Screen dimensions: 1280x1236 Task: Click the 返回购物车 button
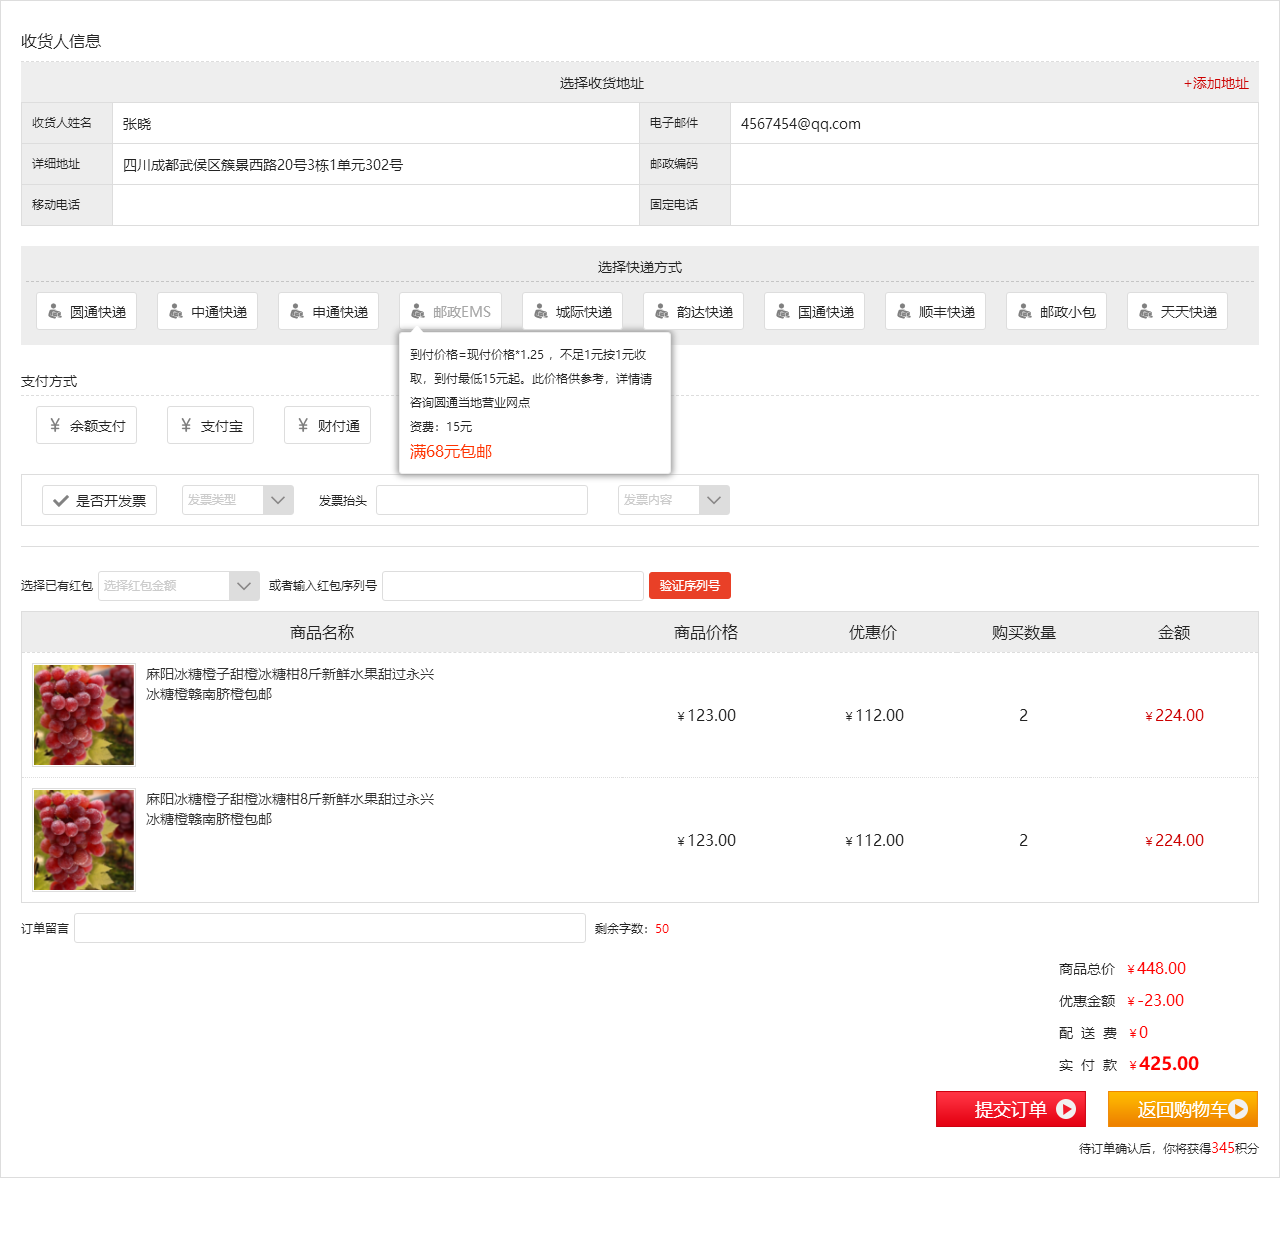[x=1182, y=1109]
